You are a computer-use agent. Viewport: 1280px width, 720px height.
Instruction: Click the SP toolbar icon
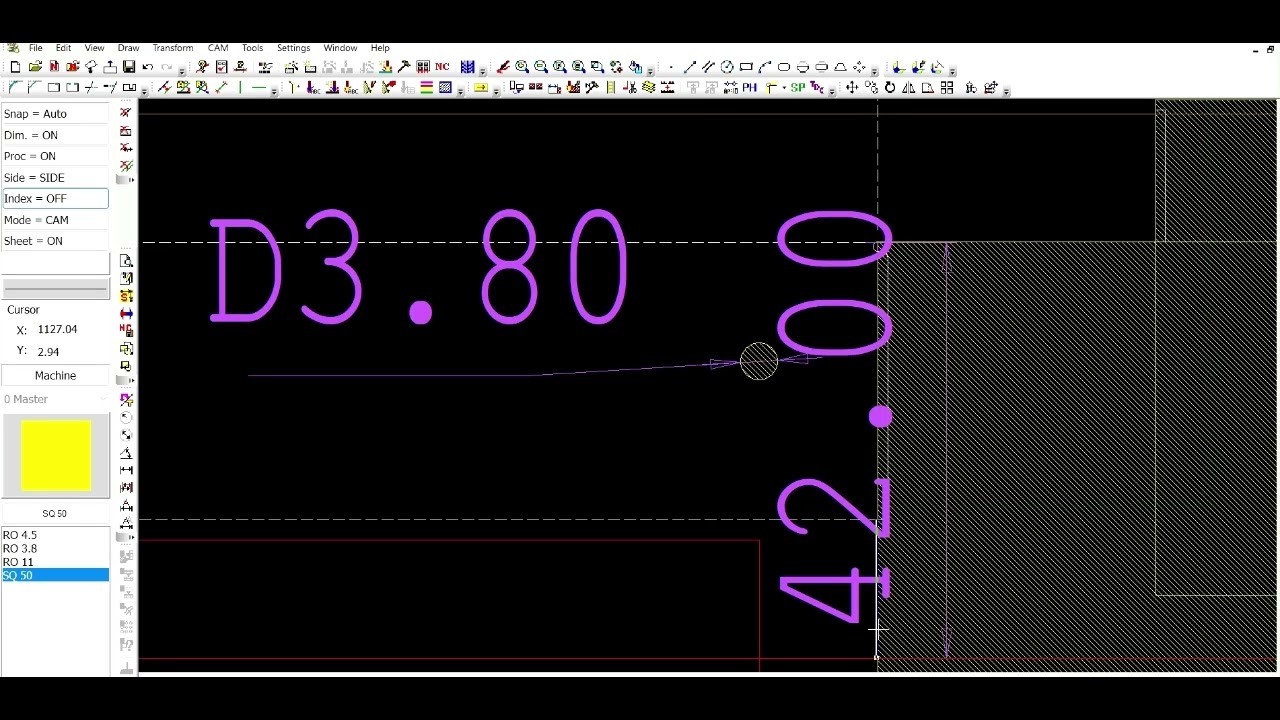pyautogui.click(x=797, y=88)
